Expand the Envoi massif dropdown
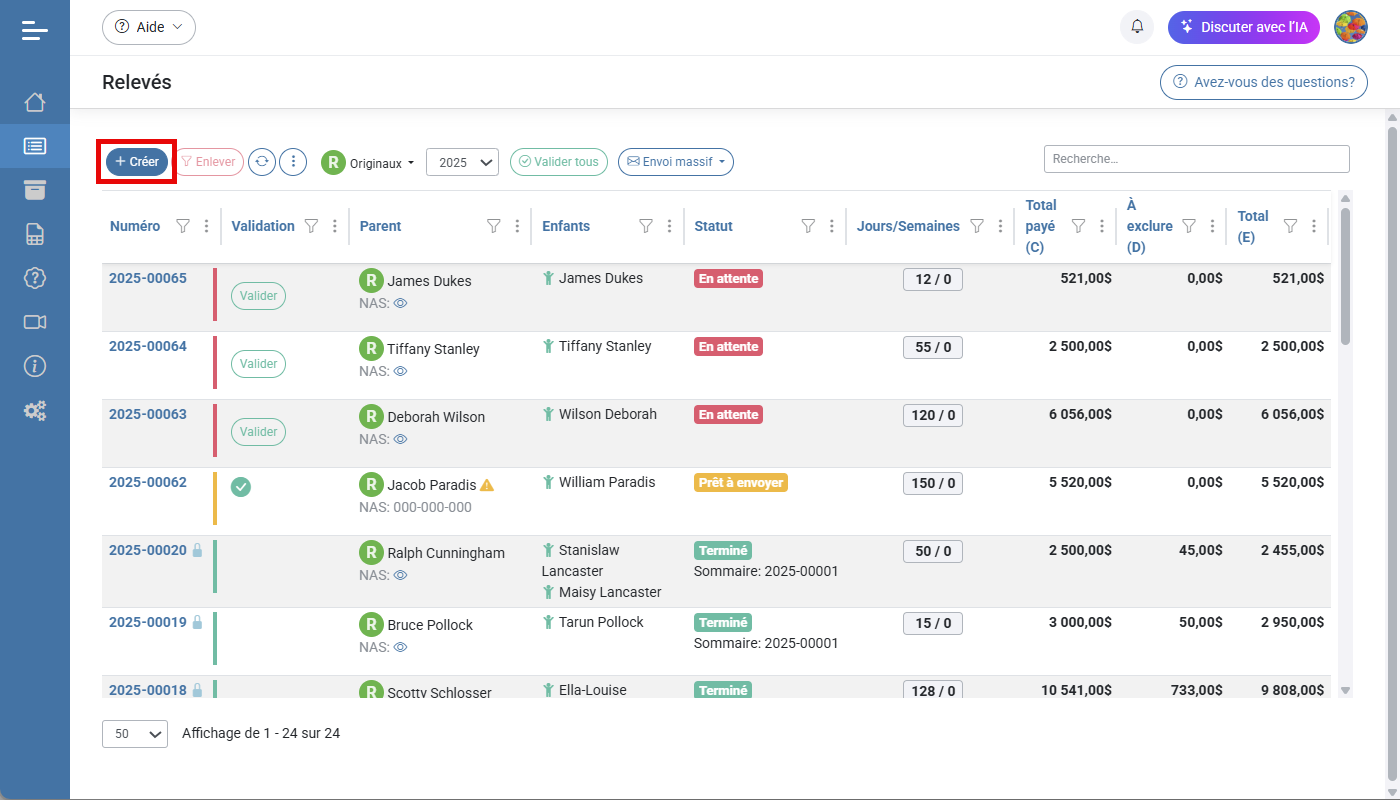This screenshot has width=1400, height=800. pos(676,162)
